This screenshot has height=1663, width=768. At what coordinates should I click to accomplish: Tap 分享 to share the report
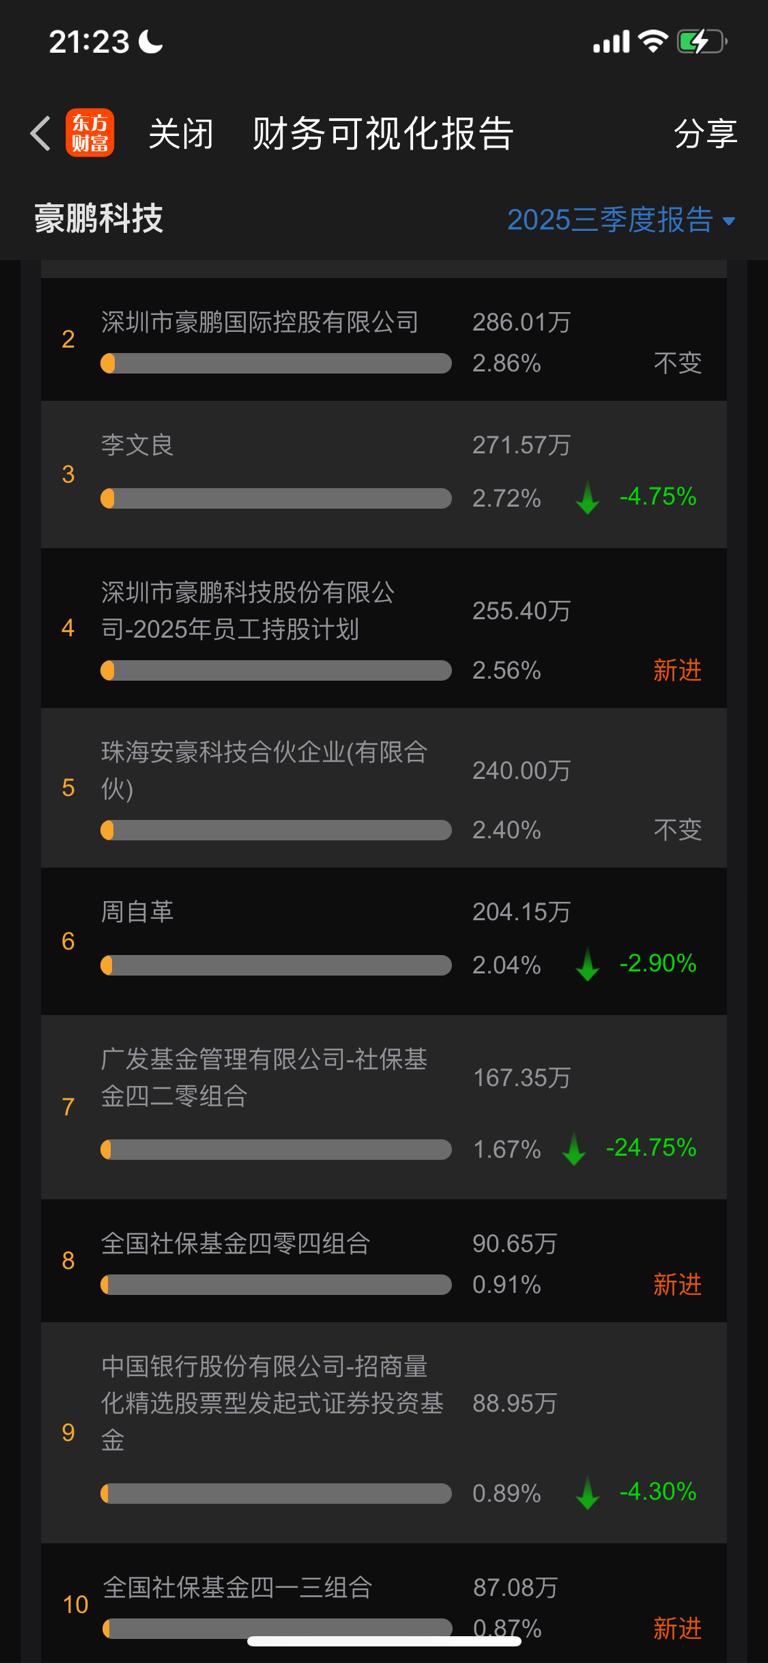pos(705,133)
